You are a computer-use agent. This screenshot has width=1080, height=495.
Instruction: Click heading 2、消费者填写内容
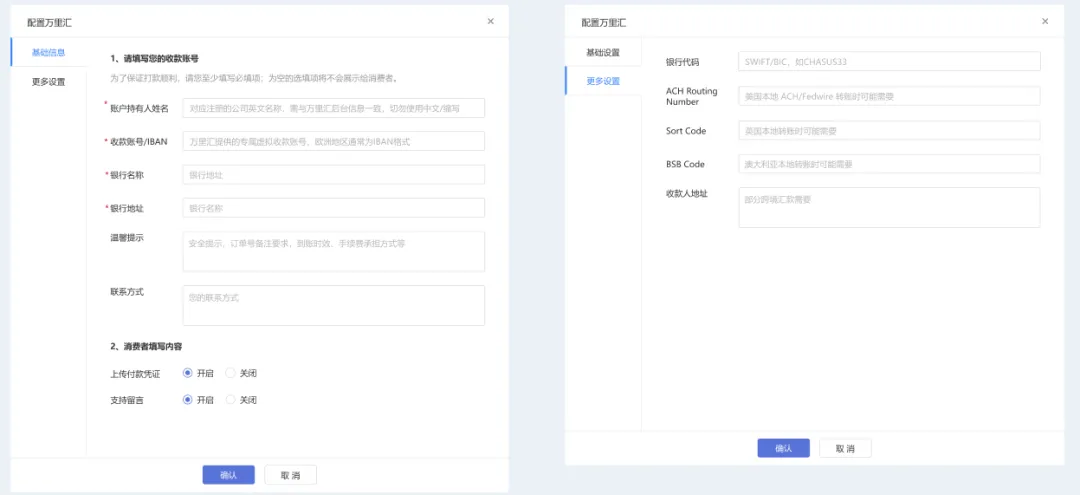tap(146, 346)
